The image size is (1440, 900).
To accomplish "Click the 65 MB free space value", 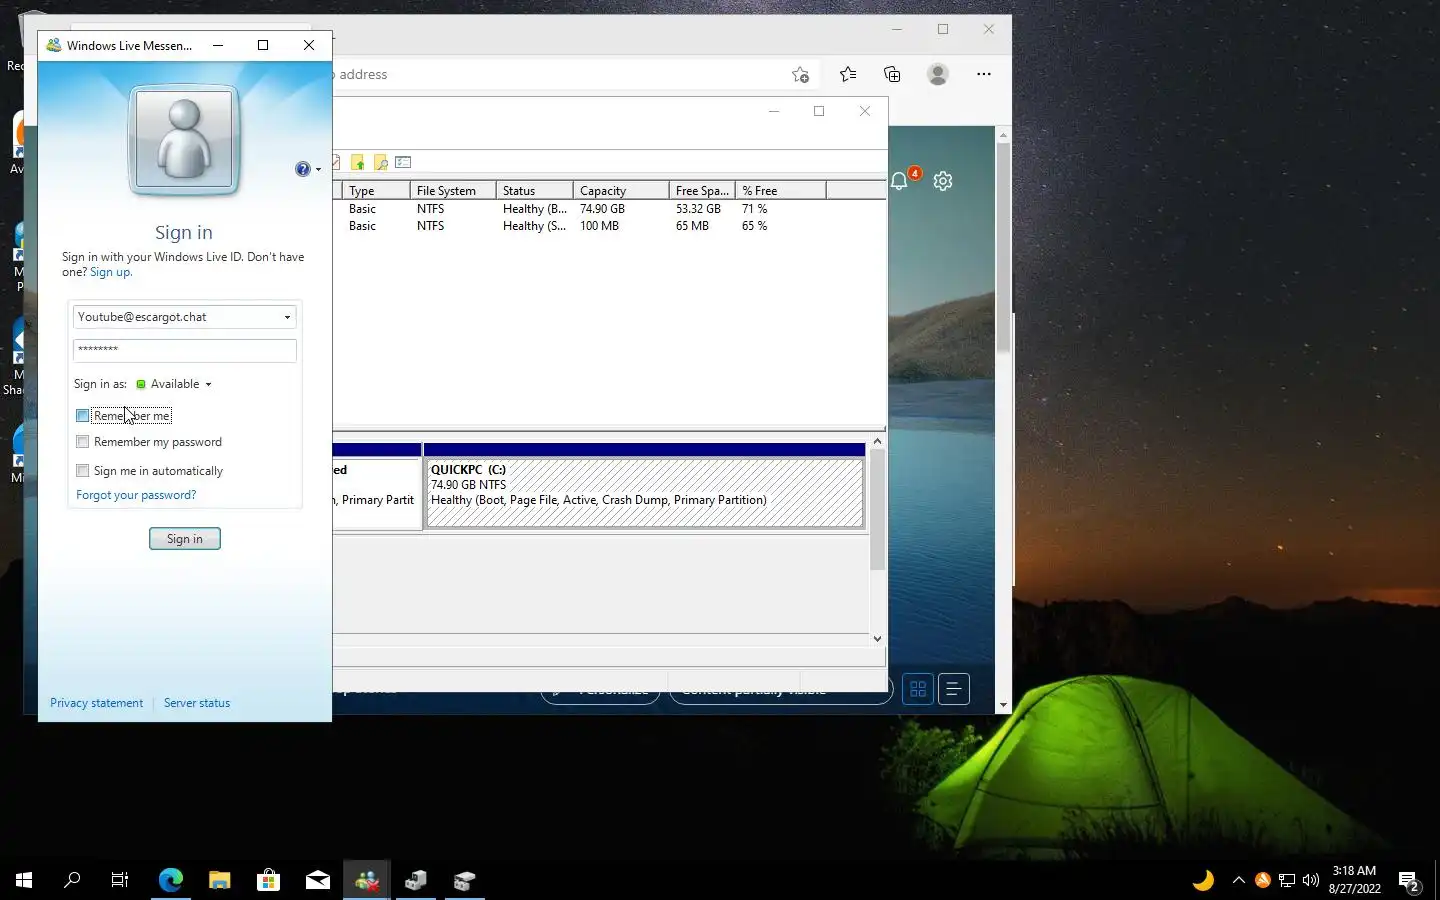I will point(692,226).
